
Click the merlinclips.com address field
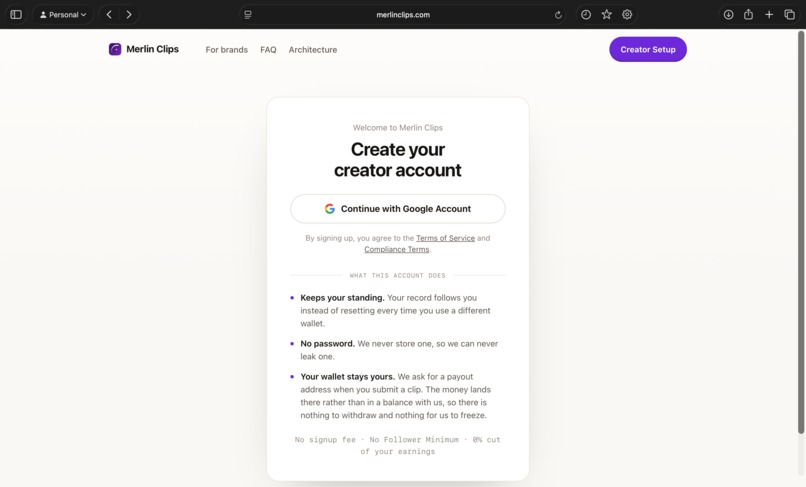tap(403, 14)
